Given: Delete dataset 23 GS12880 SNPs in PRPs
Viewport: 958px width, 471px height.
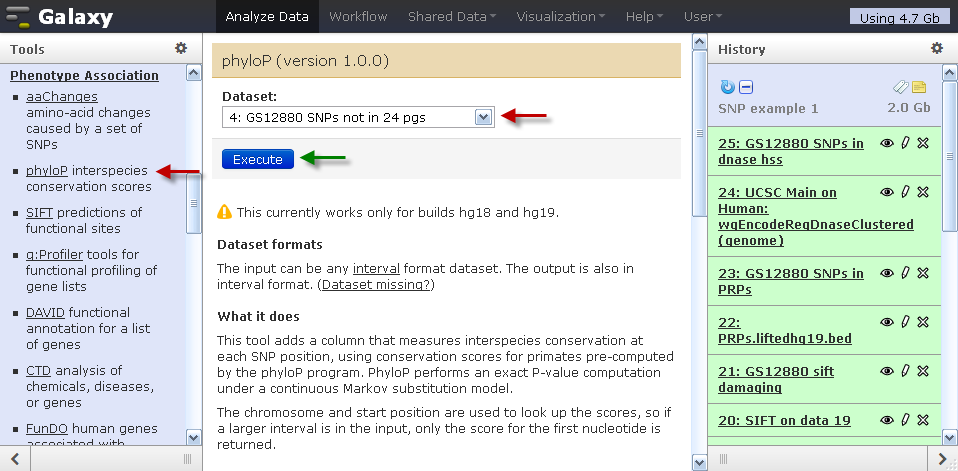Looking at the screenshot, I should pyautogui.click(x=923, y=272).
